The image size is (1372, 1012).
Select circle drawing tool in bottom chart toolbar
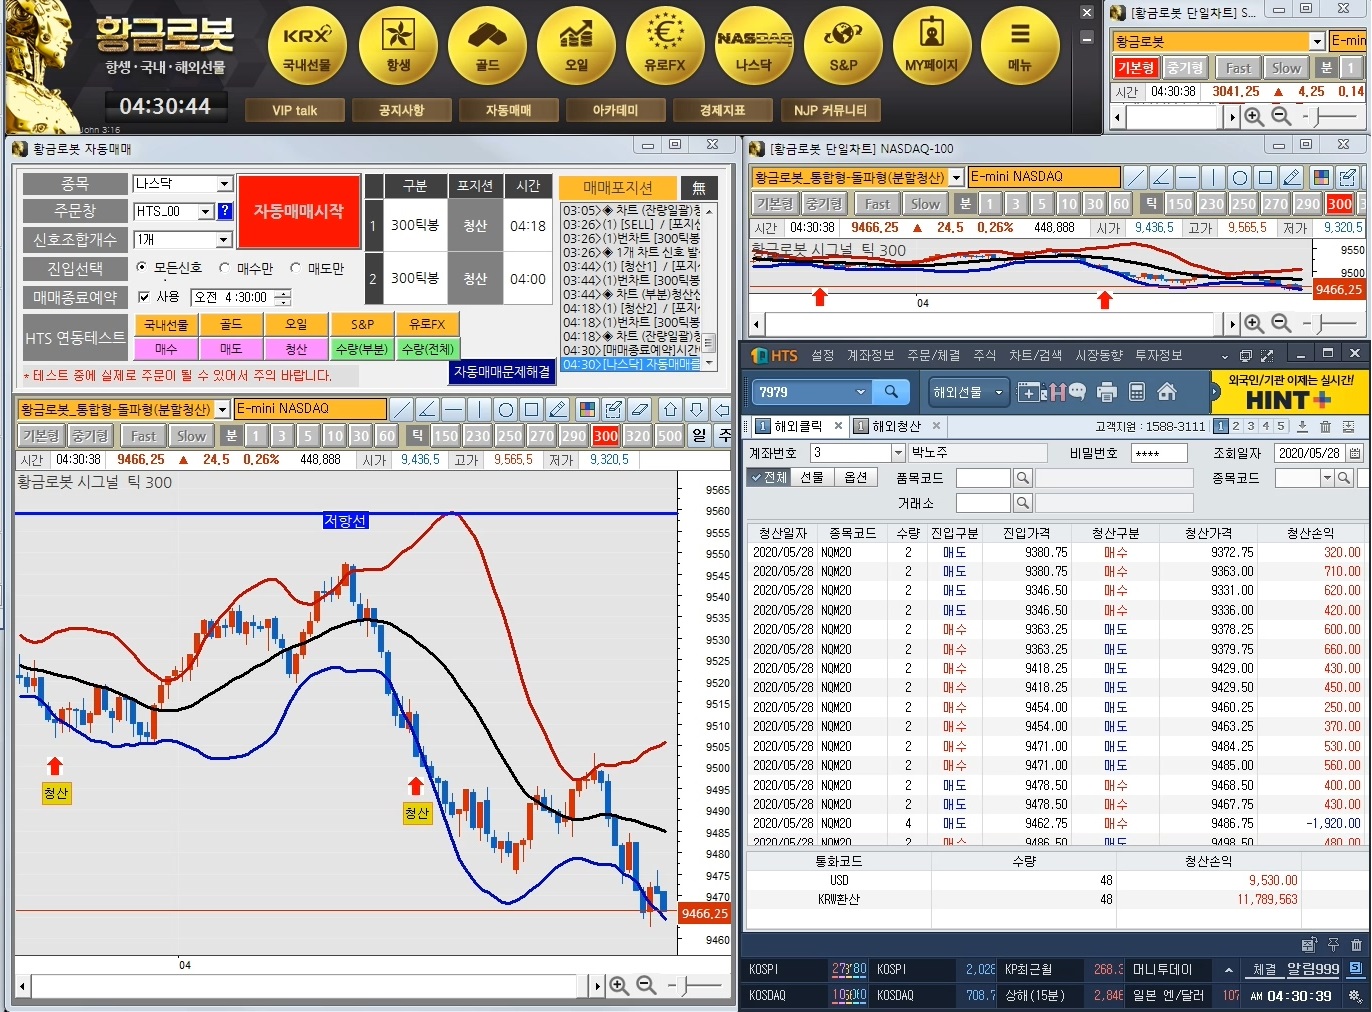(506, 409)
